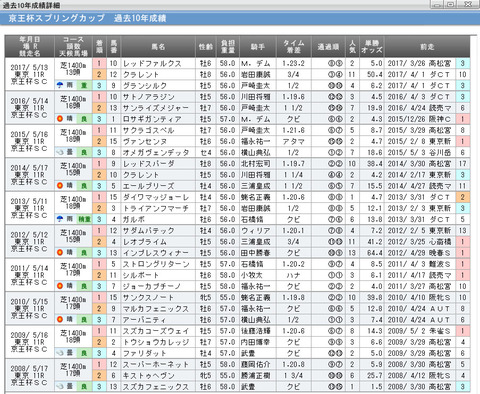Select horse name マルカフェニックス
Image resolution: width=480 pixels, height=394 pixels.
click(156, 309)
